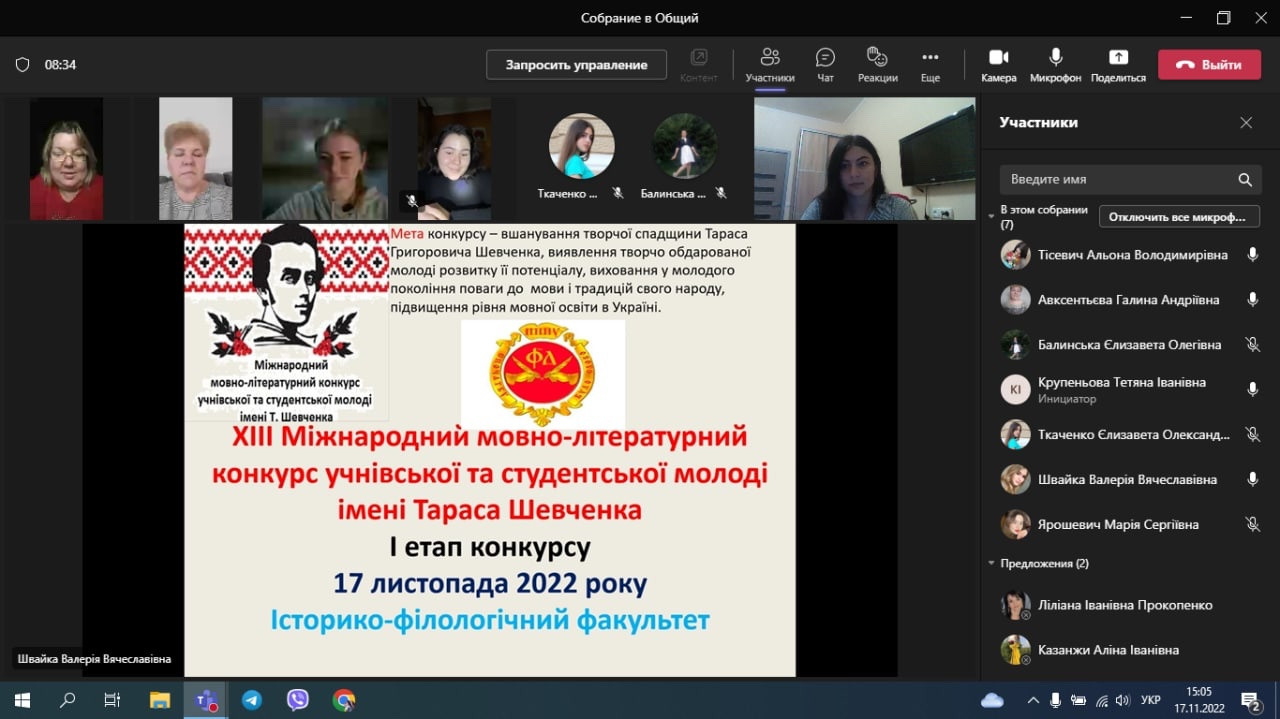Toggle the Camera (Камера) button
Image resolution: width=1280 pixels, height=719 pixels.
tap(998, 65)
